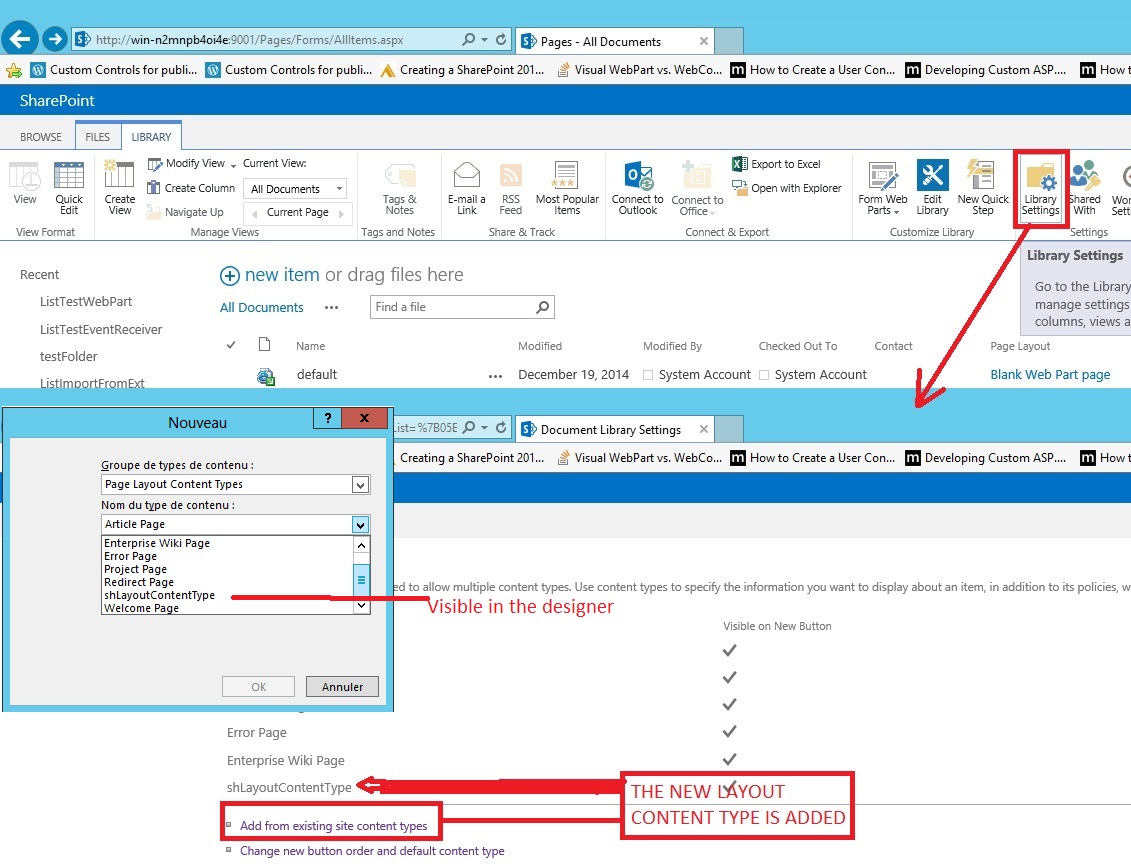Click the browser back arrow button

[20, 38]
